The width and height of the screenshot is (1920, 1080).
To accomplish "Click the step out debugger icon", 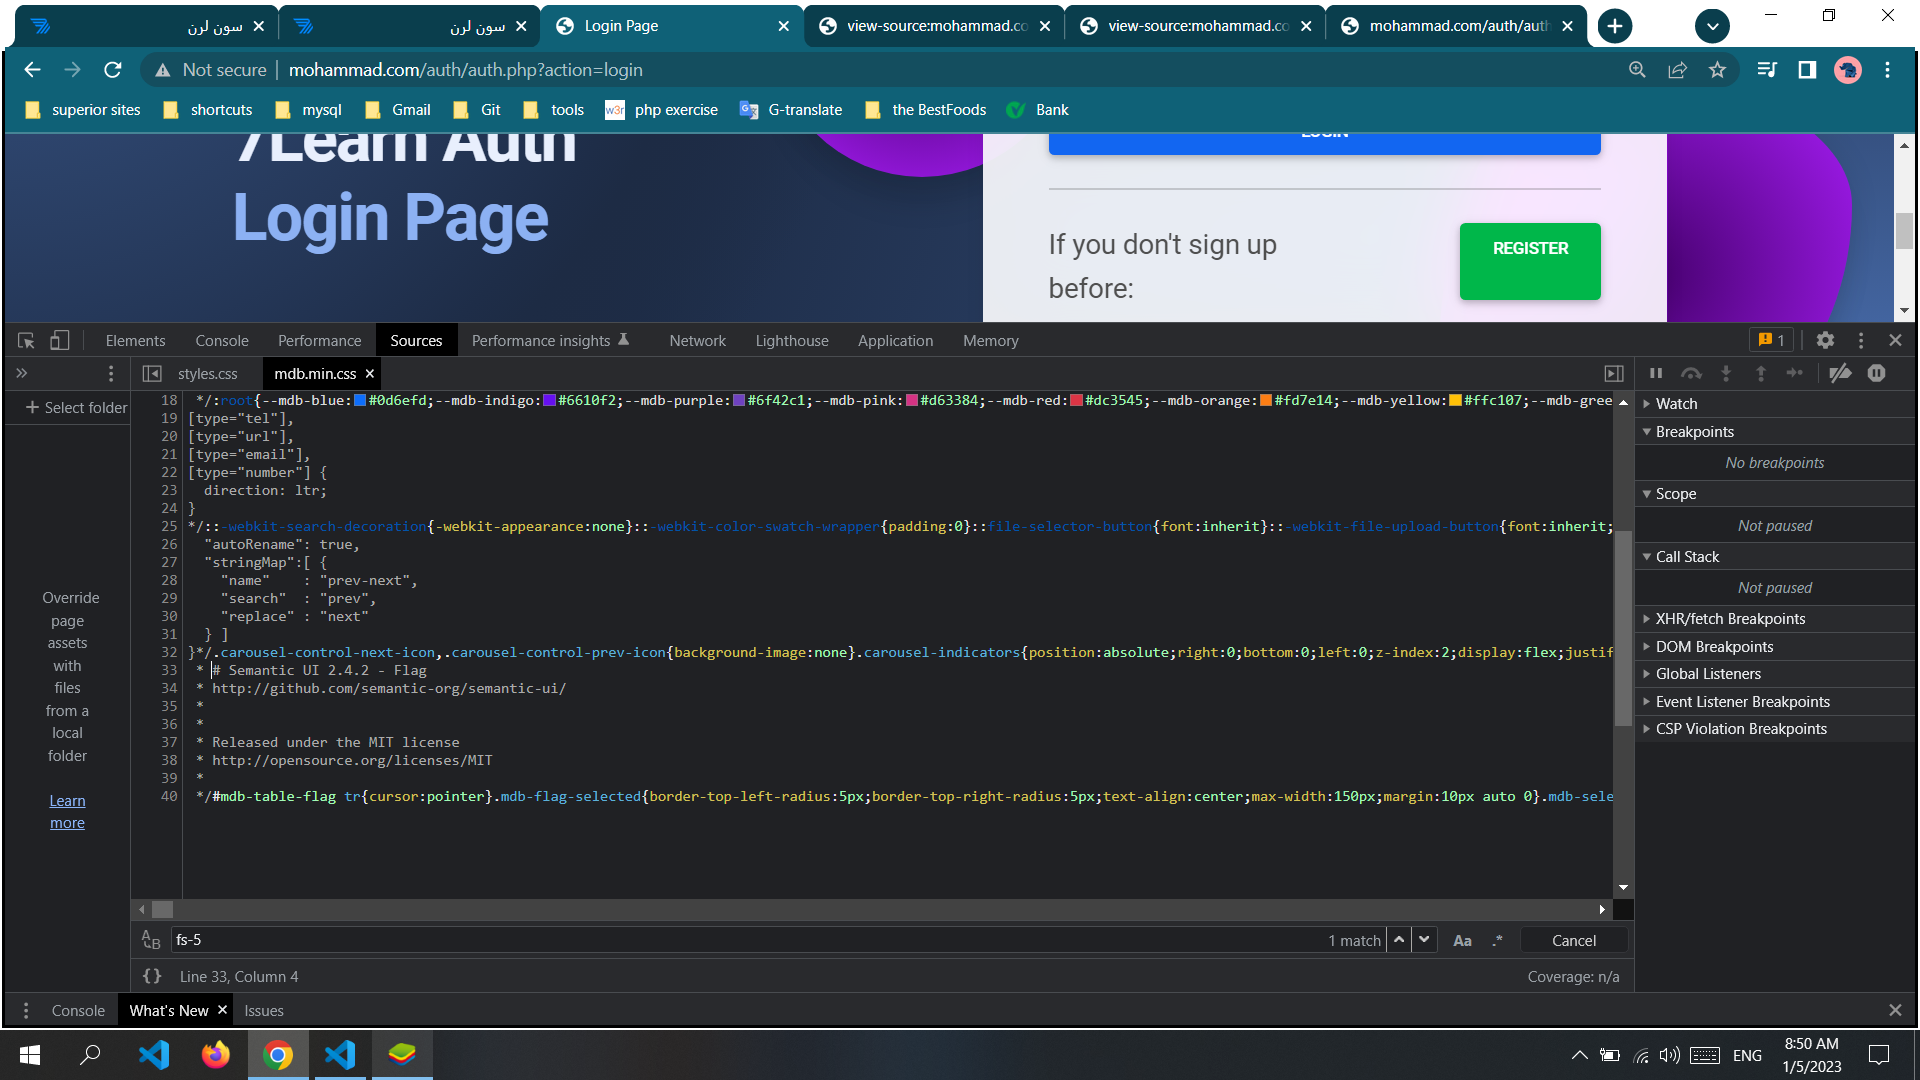I will coord(1761,373).
